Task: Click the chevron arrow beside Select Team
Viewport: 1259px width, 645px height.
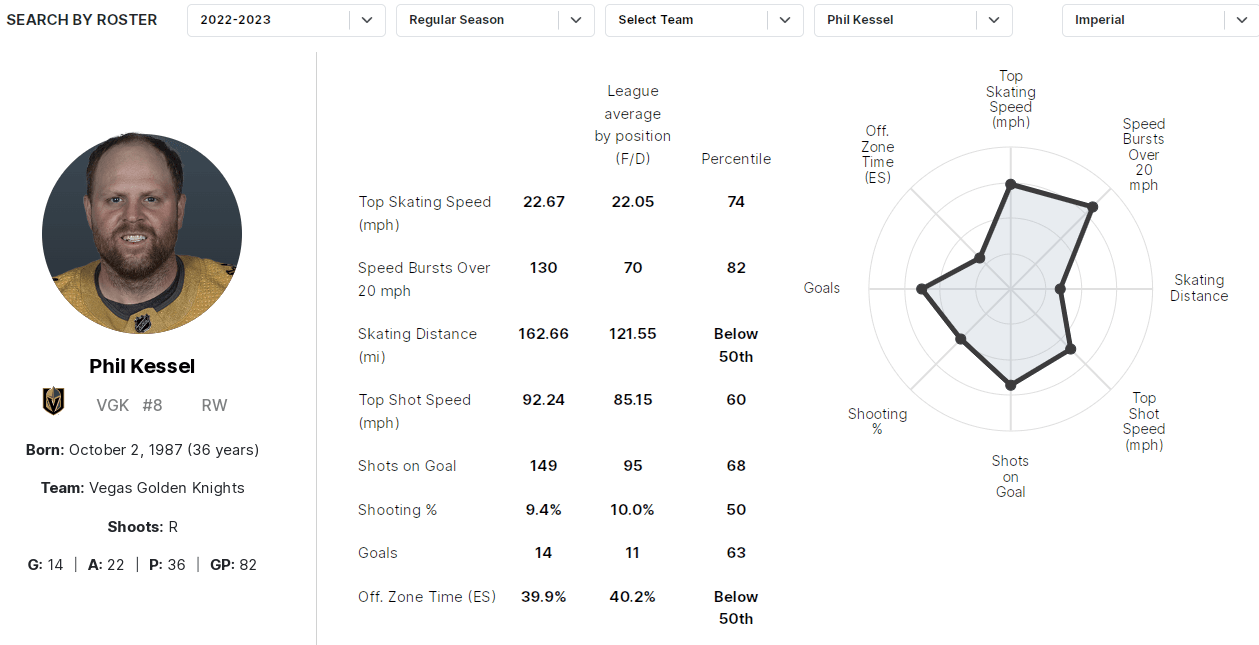Action: click(785, 20)
